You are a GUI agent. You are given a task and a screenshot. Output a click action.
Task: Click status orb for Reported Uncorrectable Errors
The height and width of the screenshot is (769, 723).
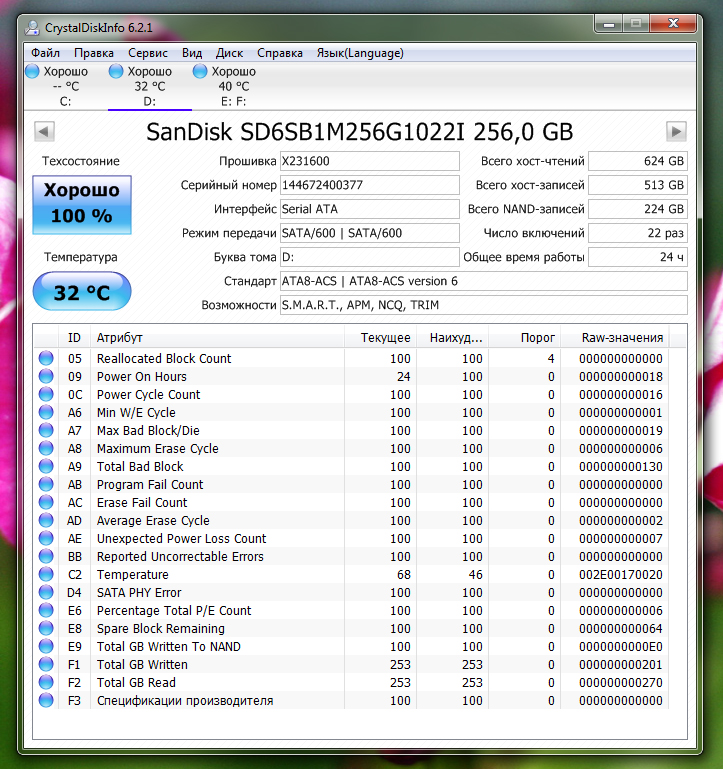coord(46,556)
